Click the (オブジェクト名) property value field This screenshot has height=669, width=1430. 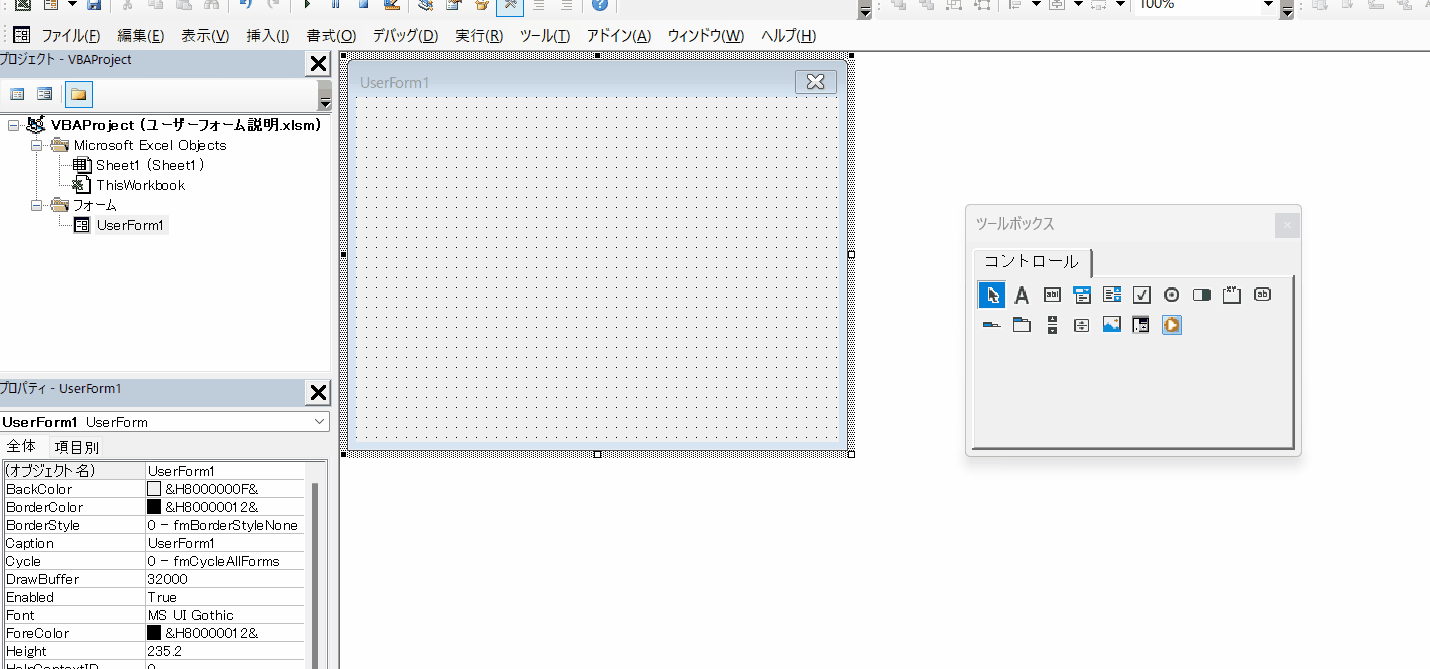coord(224,471)
